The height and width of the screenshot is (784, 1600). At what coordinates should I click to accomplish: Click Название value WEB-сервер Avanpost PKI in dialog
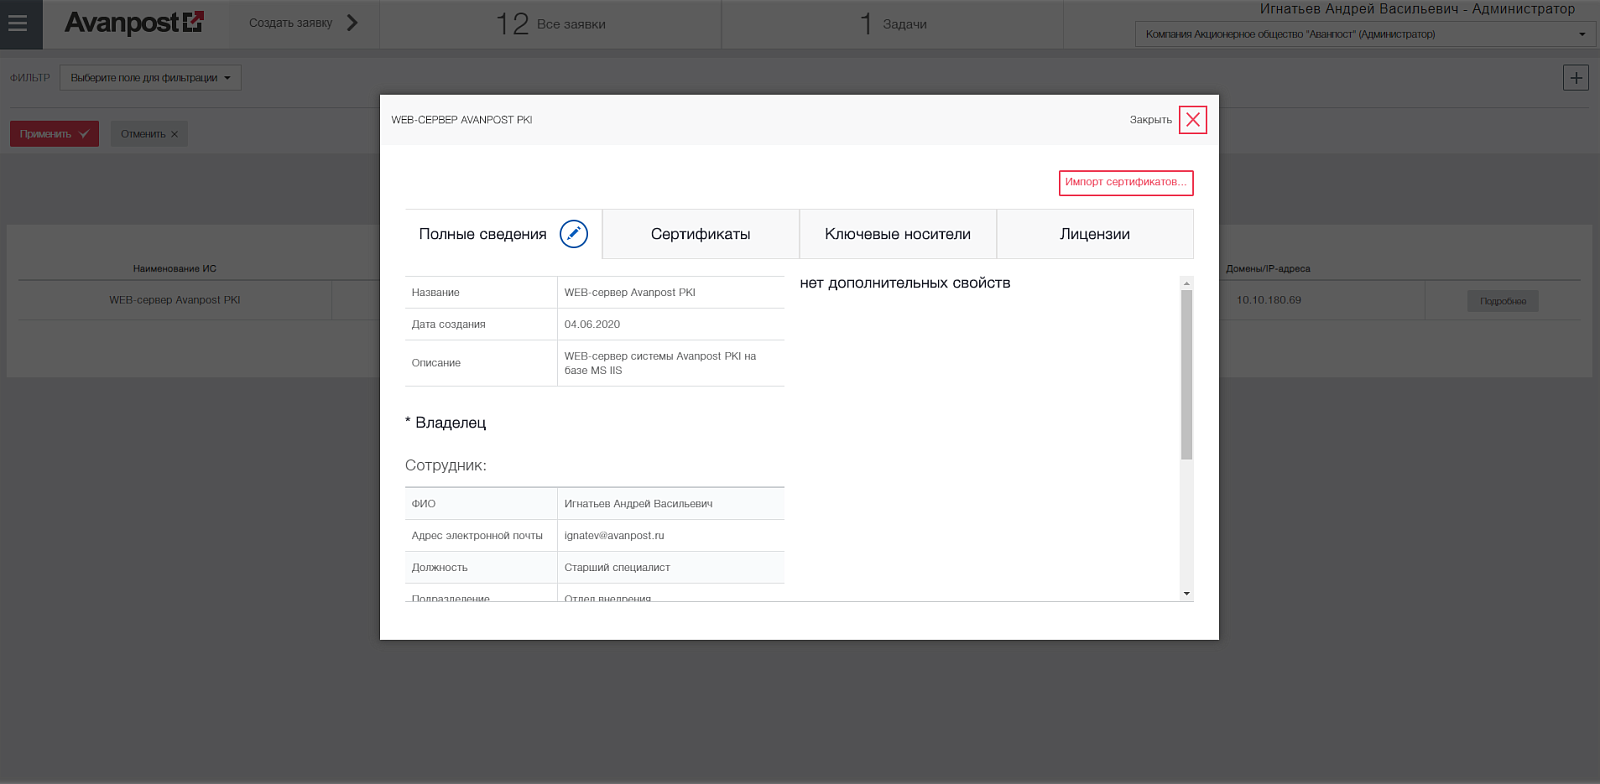point(630,293)
